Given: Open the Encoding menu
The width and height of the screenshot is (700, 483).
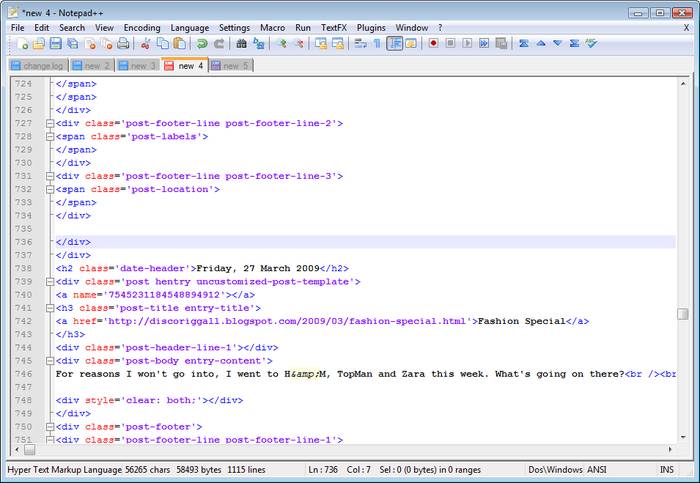Looking at the screenshot, I should tap(141, 28).
